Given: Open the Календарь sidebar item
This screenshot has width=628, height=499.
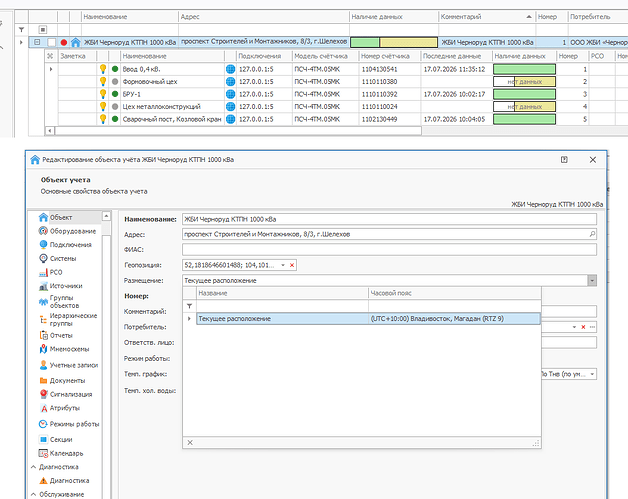Looking at the screenshot, I should coord(61,453).
